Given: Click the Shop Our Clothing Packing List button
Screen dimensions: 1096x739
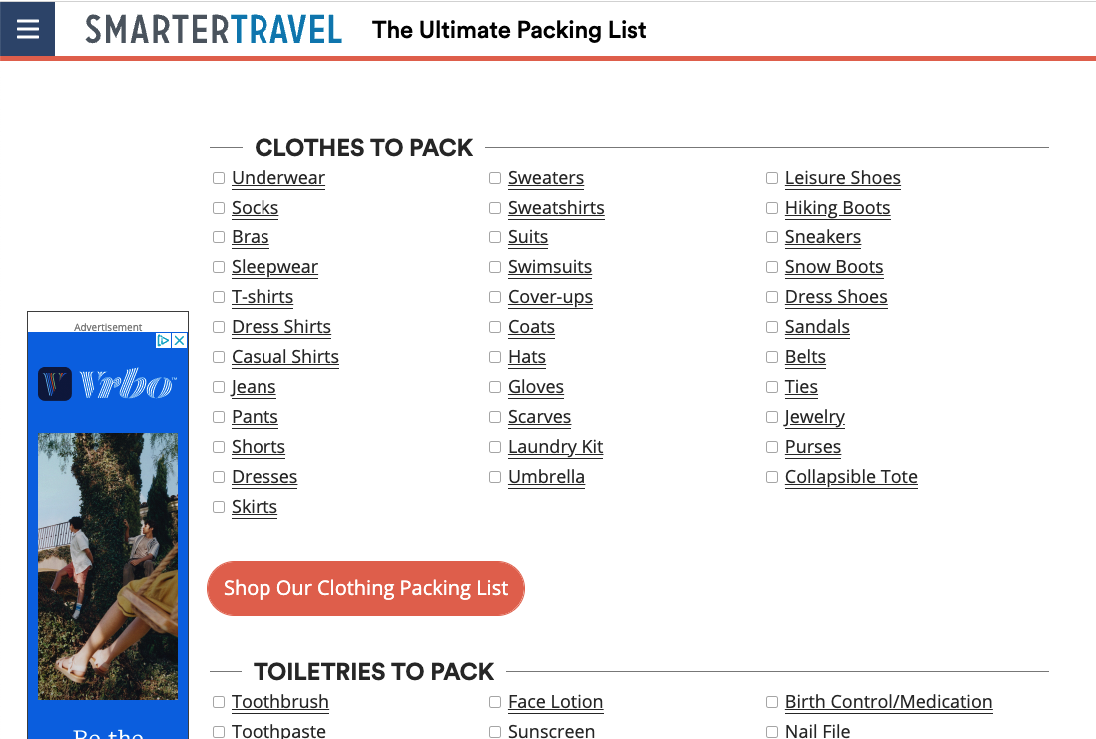Looking at the screenshot, I should pos(366,588).
